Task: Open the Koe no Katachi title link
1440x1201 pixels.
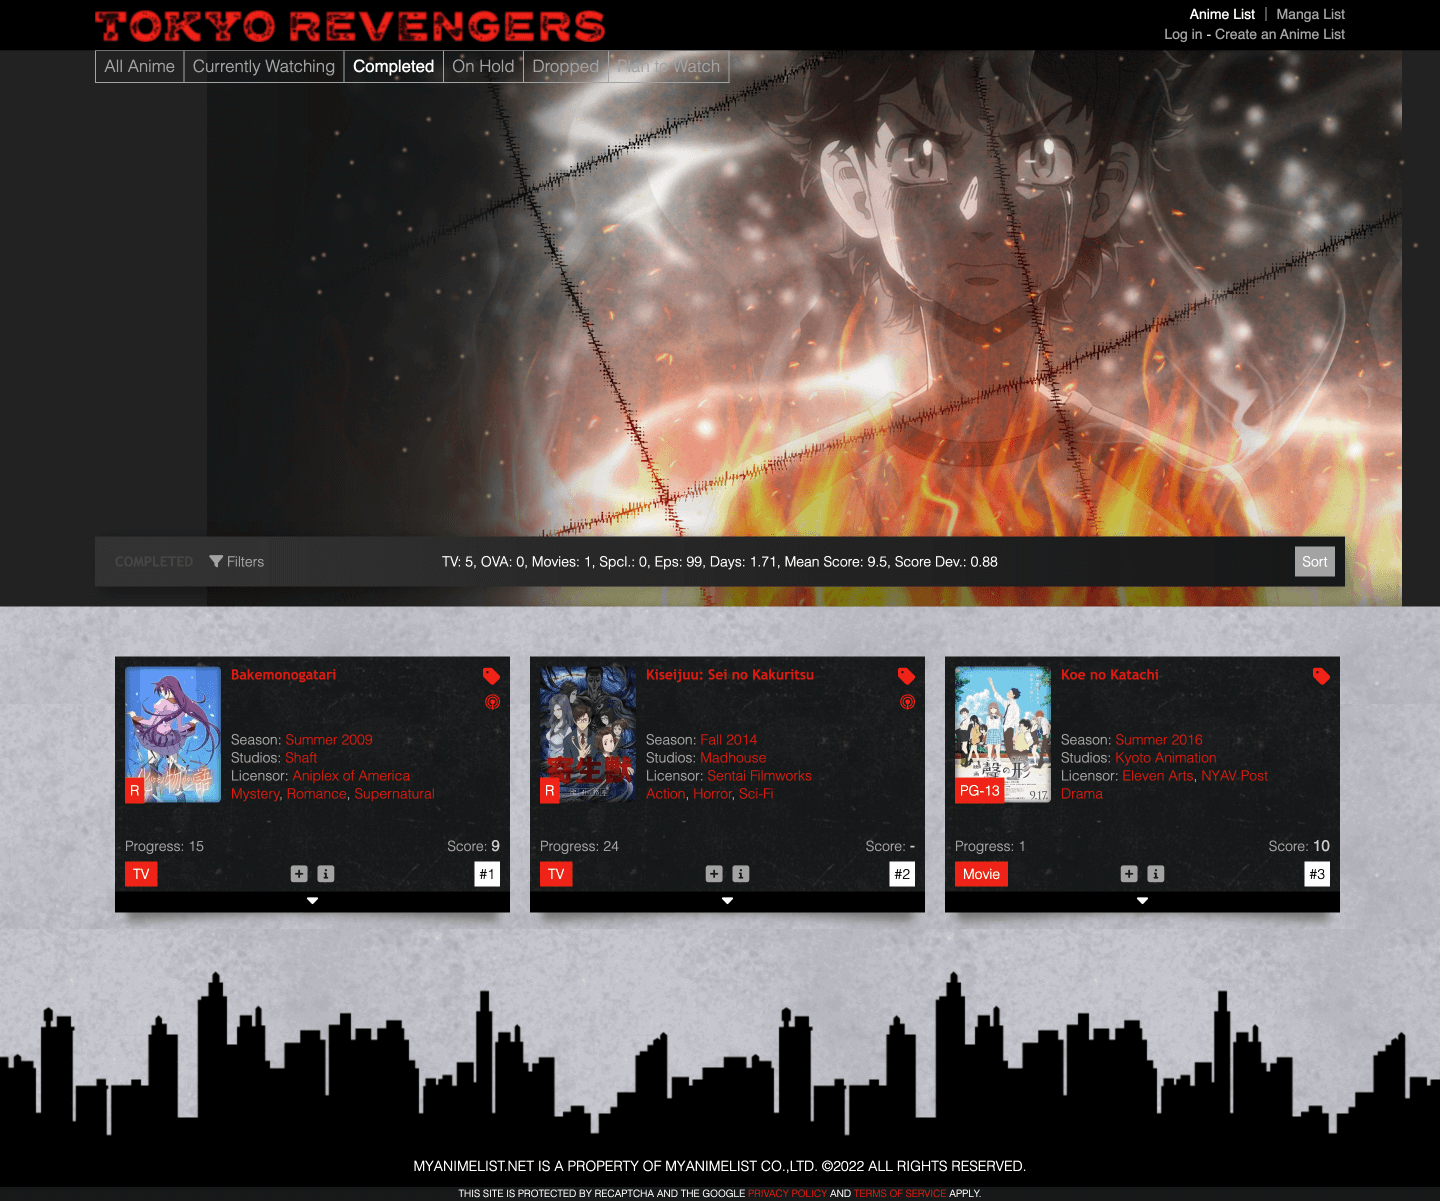Action: (x=1110, y=675)
